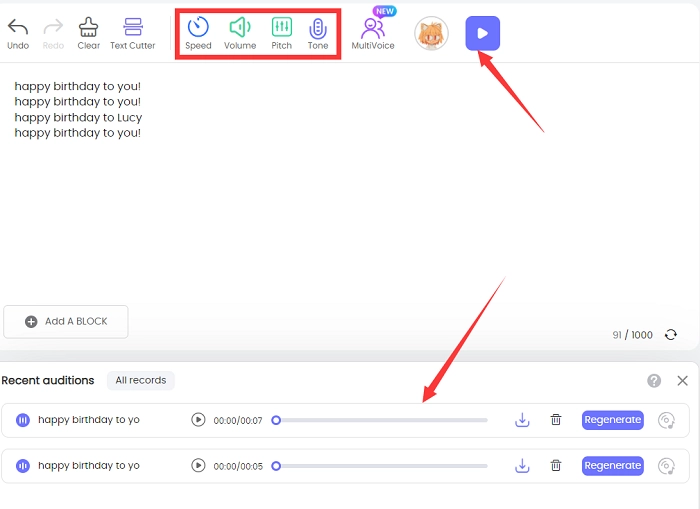The image size is (700, 509).
Task: Switch to the All records tab
Action: [141, 380]
